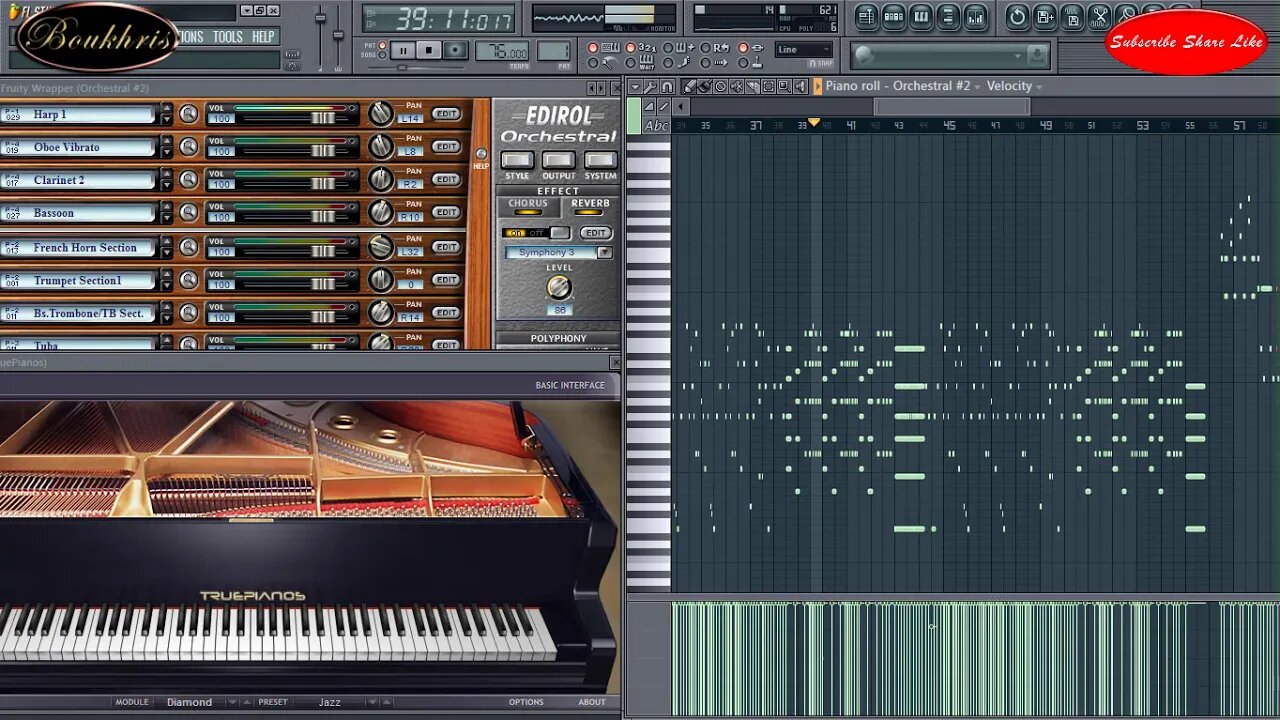The width and height of the screenshot is (1280, 720).
Task: Click EDIT button on Clarinet 2 row
Action: tap(447, 180)
